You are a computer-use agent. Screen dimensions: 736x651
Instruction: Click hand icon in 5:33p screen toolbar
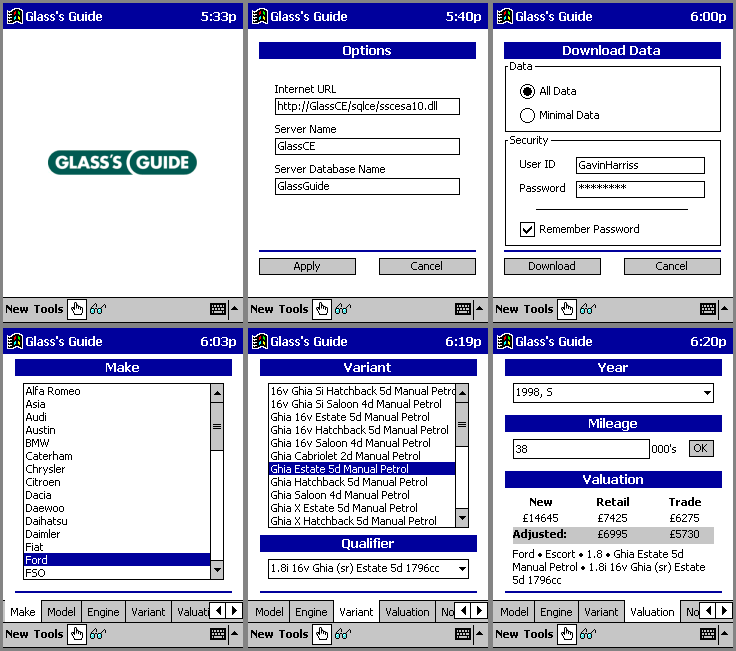click(x=77, y=309)
